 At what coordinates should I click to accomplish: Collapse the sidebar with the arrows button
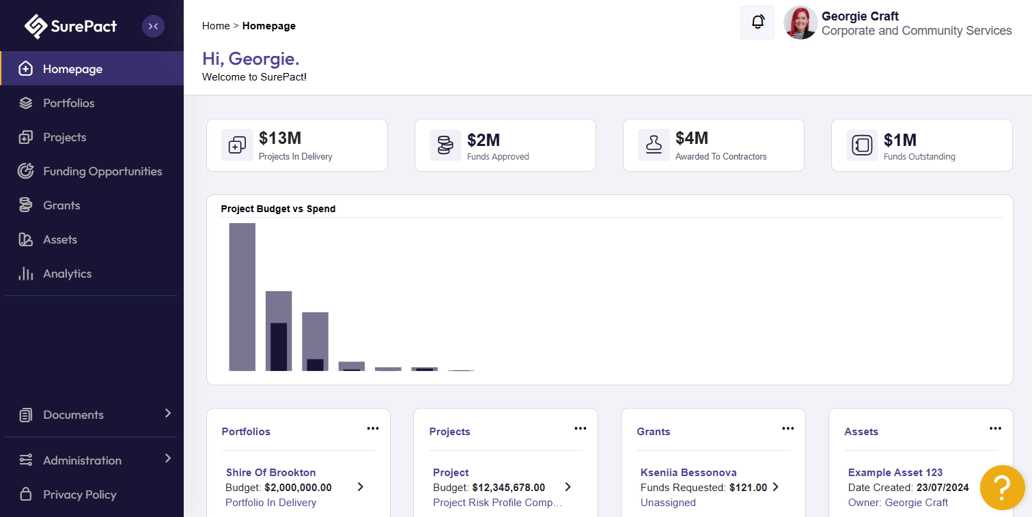coord(153,26)
